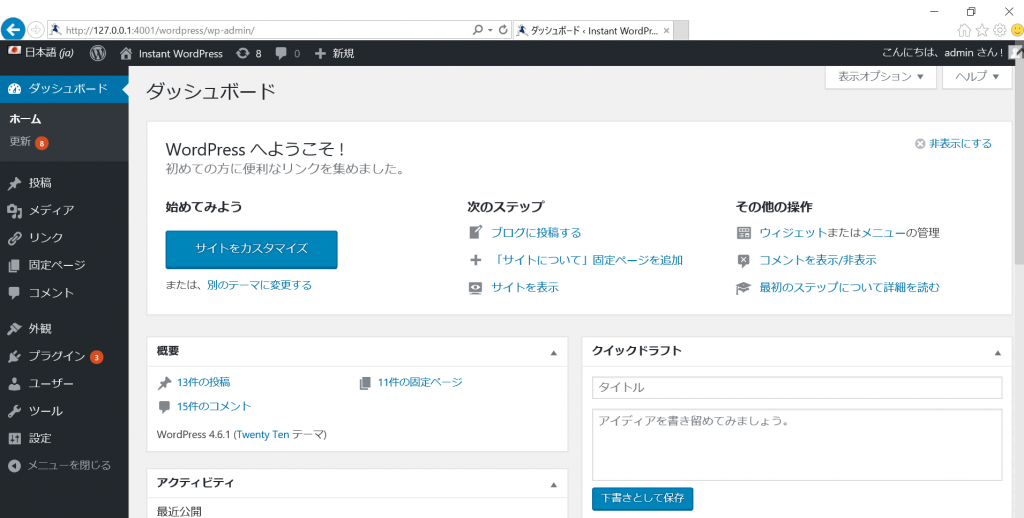Click the コメントを表示/非表示 link
The height and width of the screenshot is (518, 1024).
point(818,260)
